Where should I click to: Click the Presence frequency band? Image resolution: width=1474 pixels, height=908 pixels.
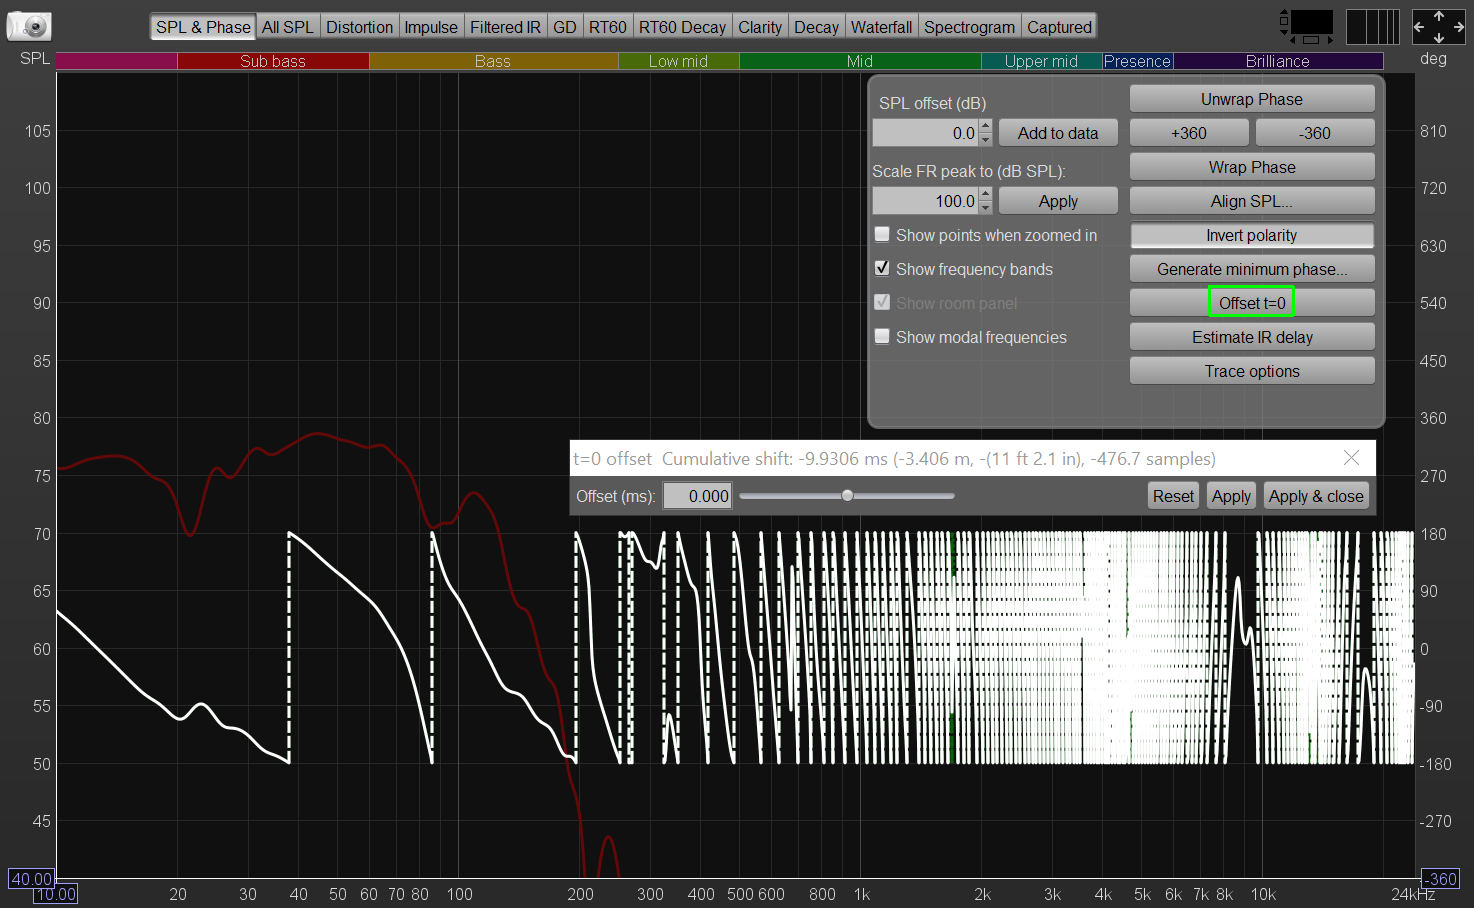(x=1137, y=61)
